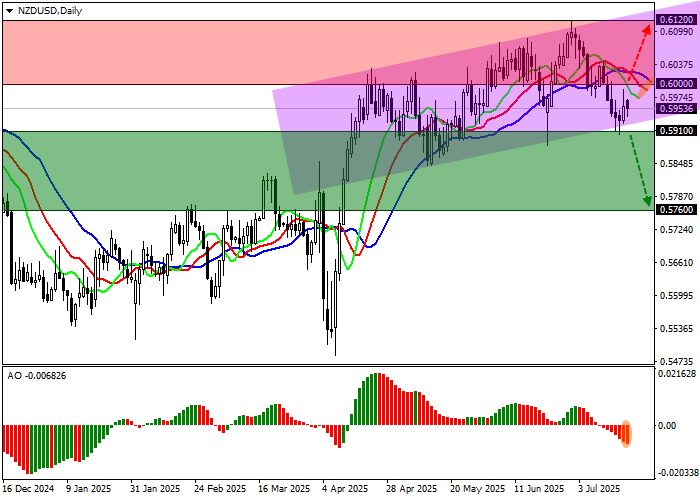This screenshot has width=700, height=500.
Task: Select the 0.60000 price level label
Action: point(676,83)
